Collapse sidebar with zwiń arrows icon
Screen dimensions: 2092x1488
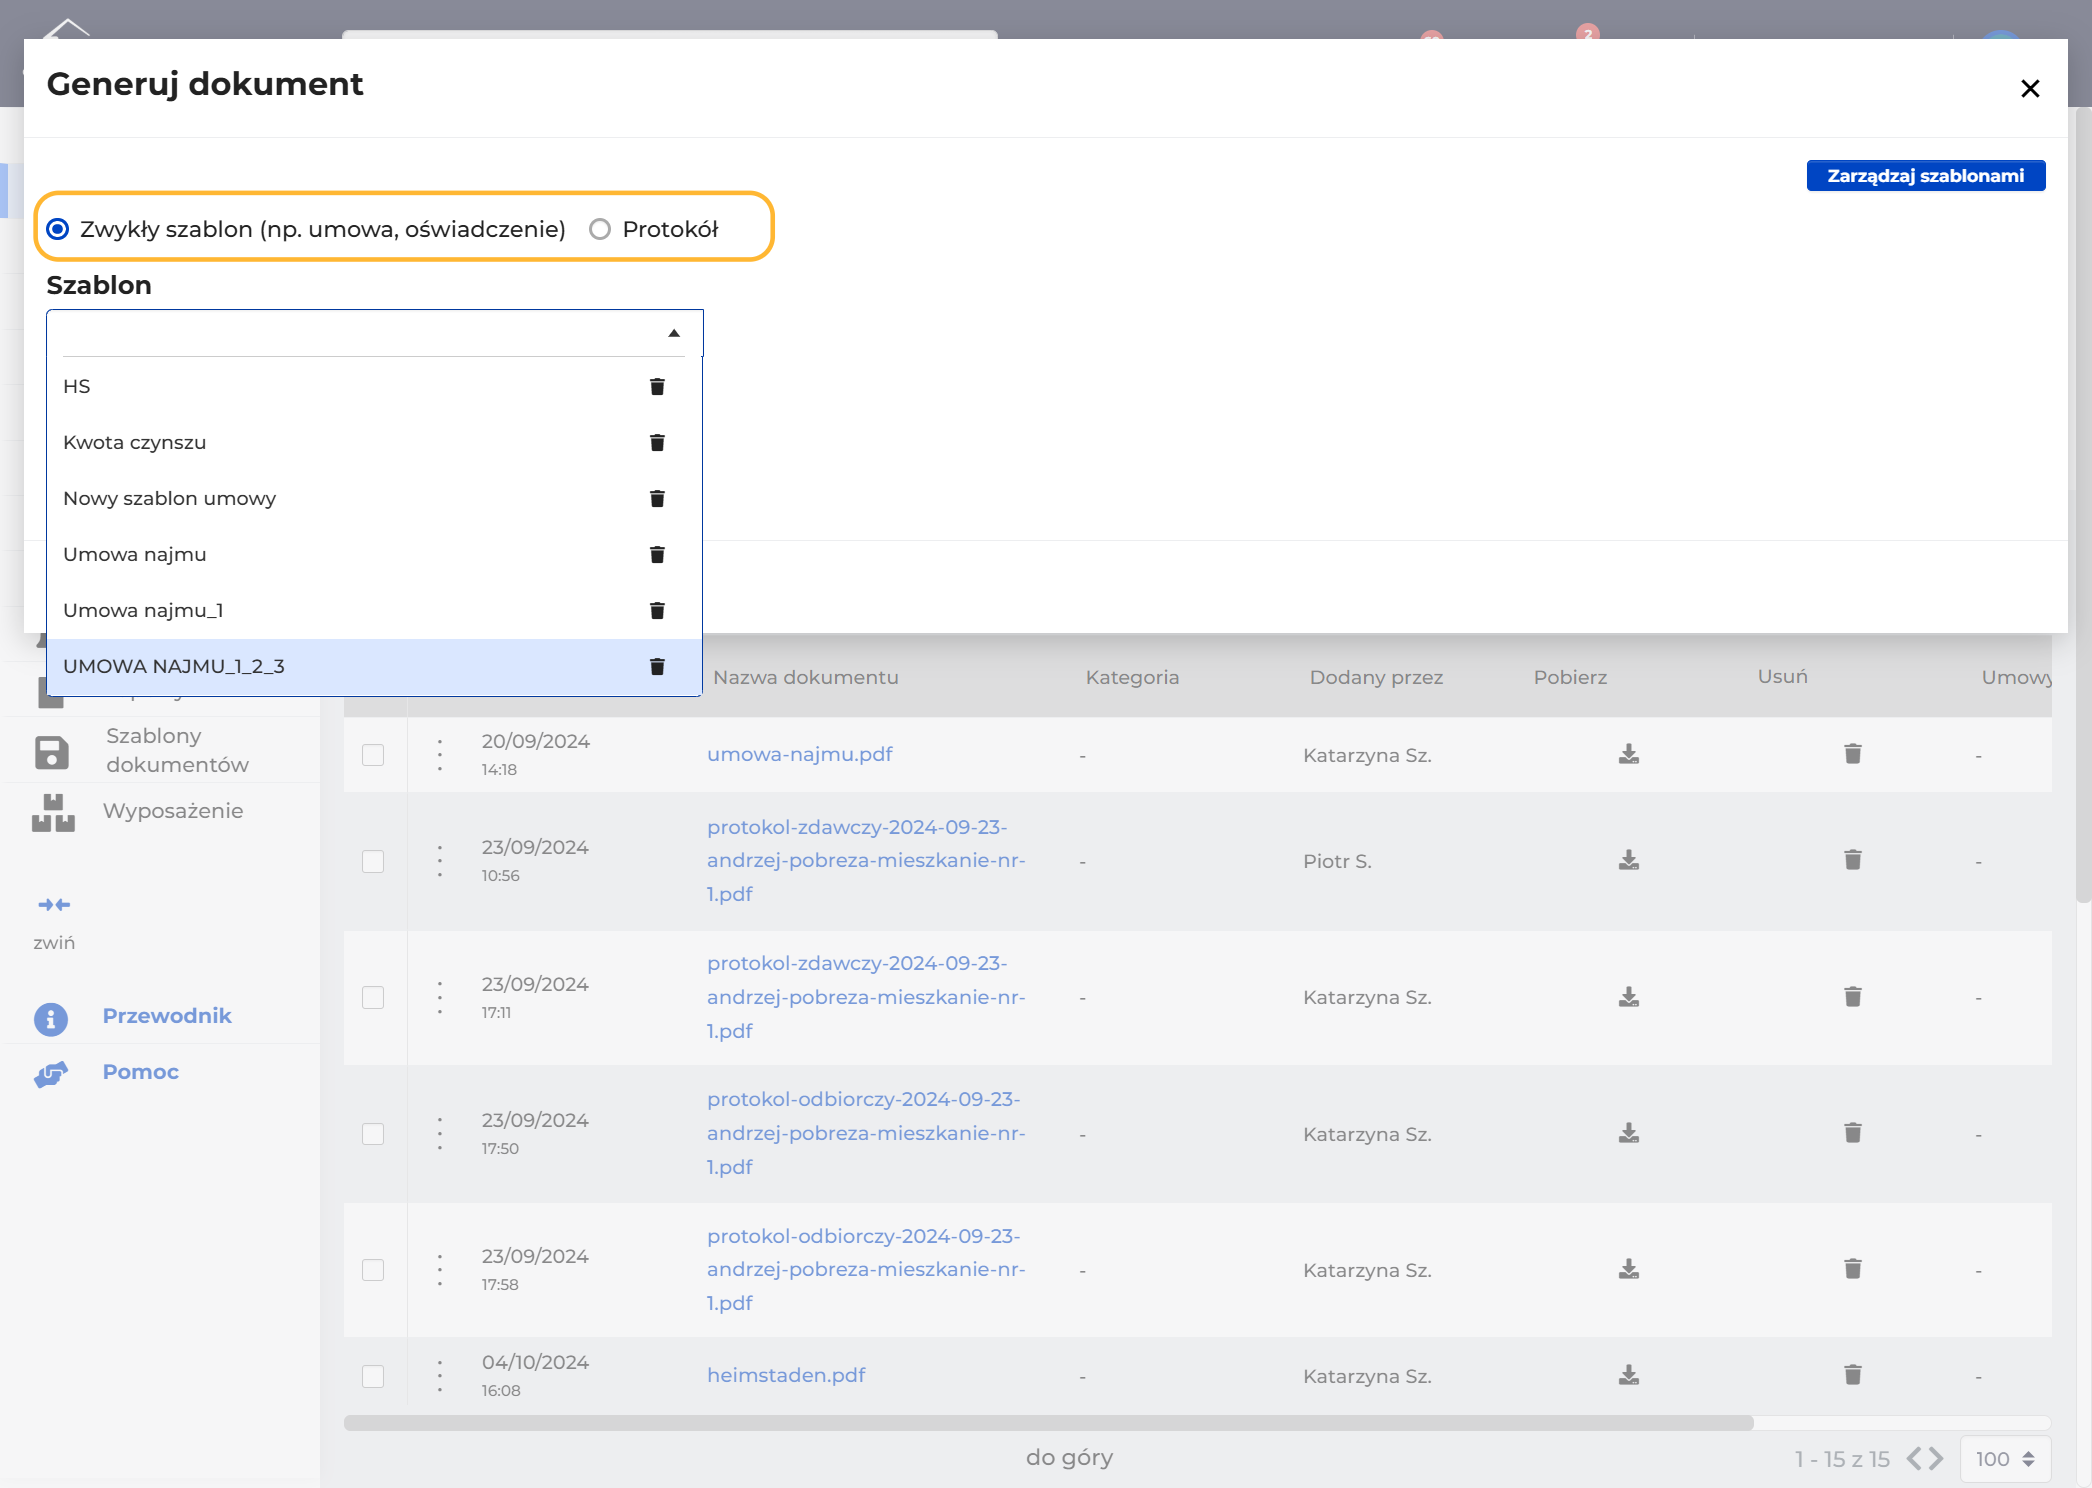tap(54, 905)
